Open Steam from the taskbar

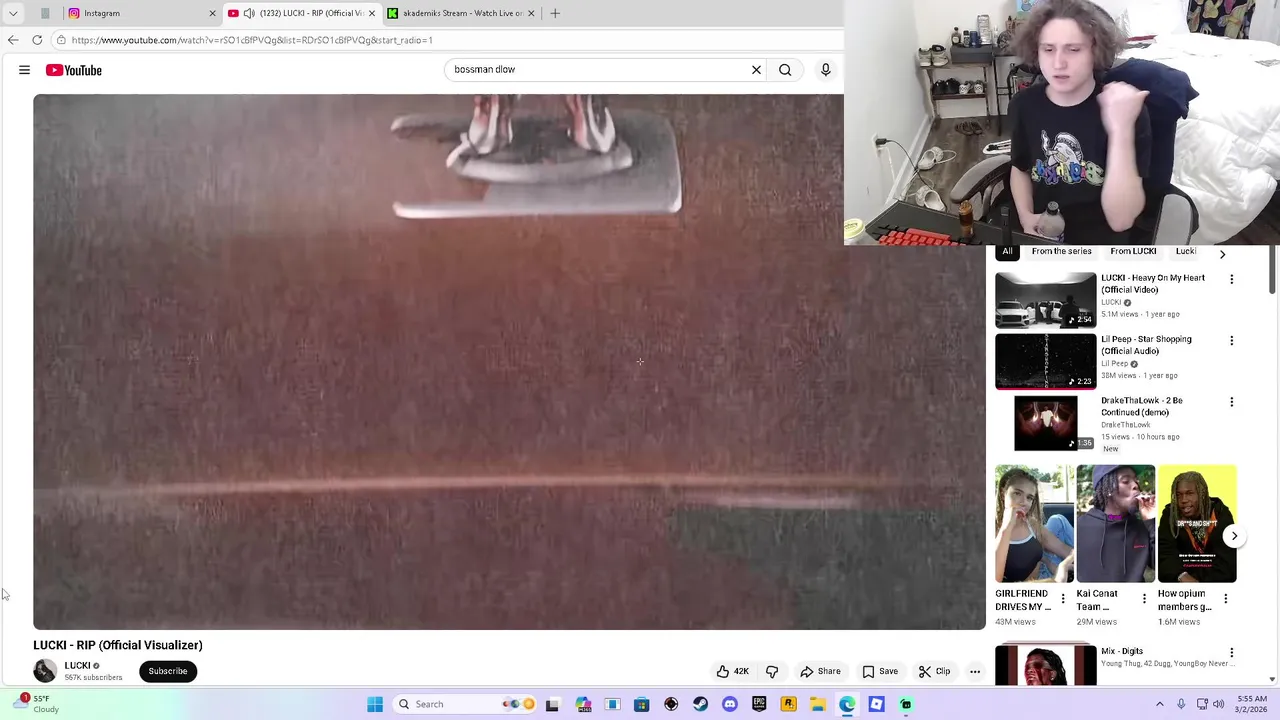coord(700,704)
